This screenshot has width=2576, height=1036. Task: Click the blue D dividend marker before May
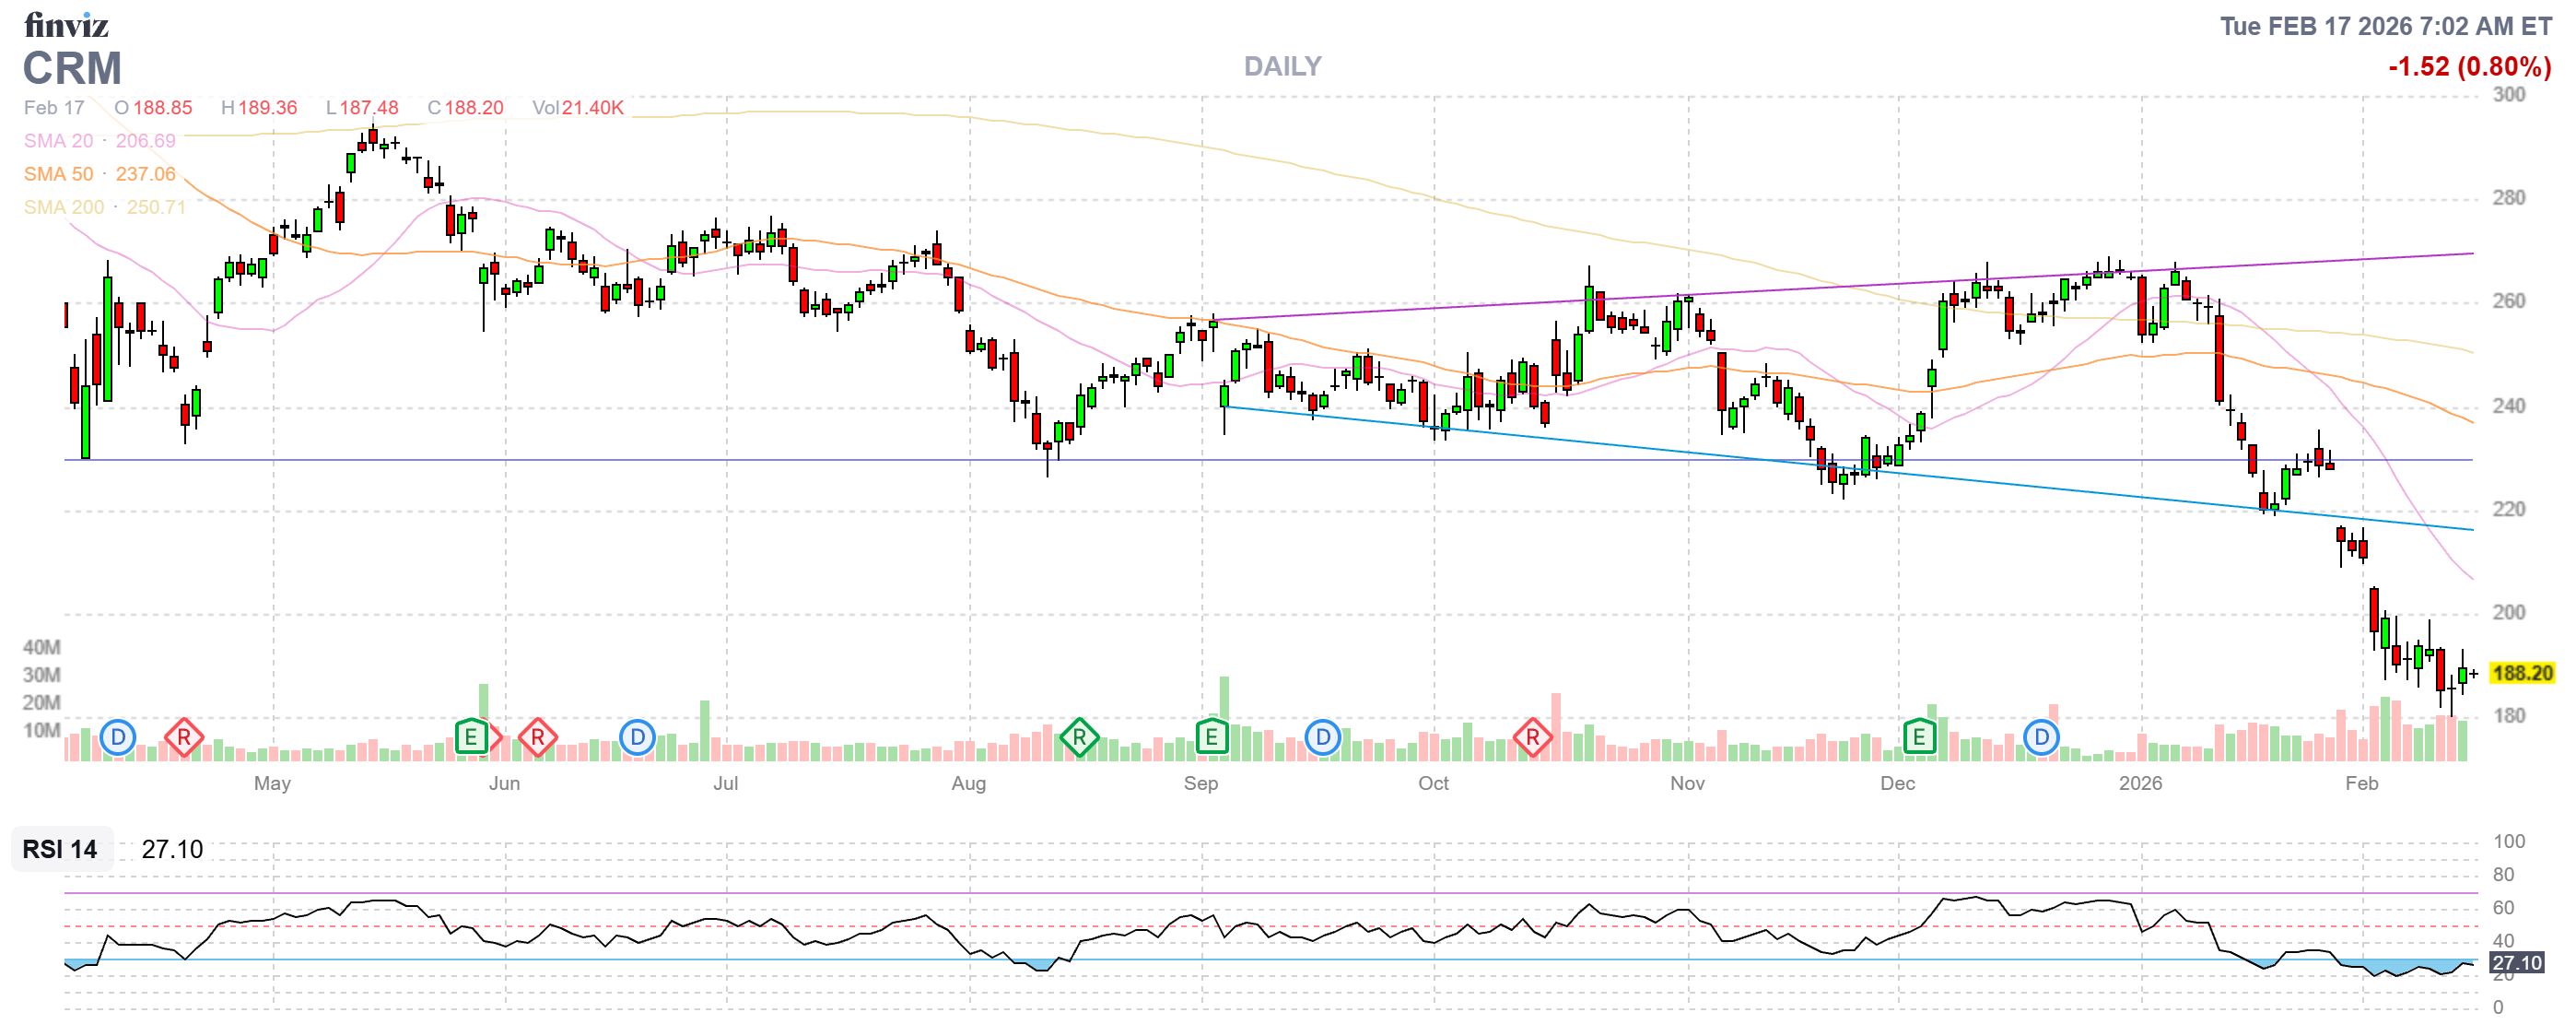pos(118,738)
